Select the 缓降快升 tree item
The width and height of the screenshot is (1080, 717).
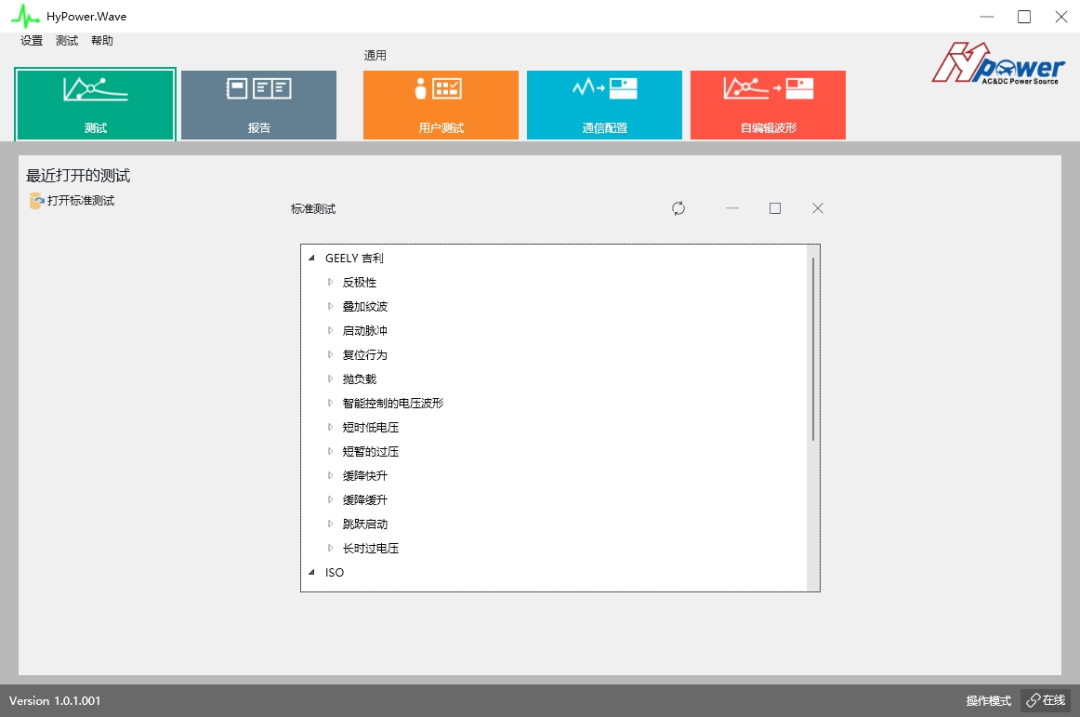pyautogui.click(x=365, y=475)
